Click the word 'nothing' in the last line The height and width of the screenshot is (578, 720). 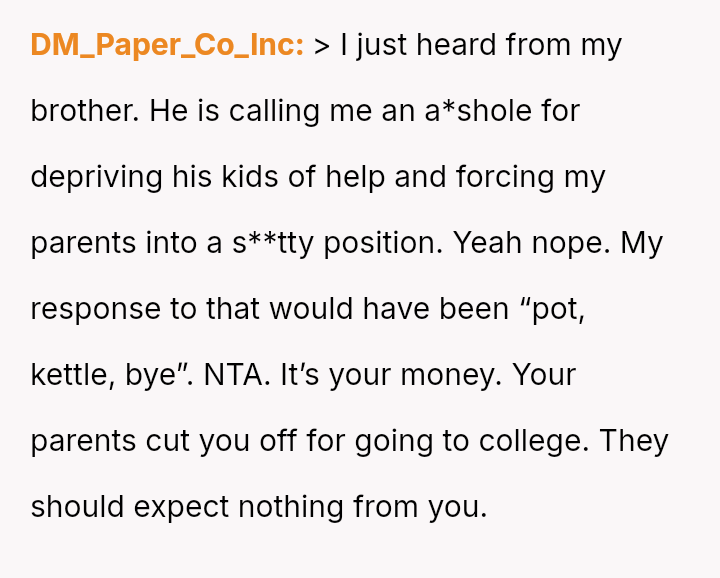291,507
